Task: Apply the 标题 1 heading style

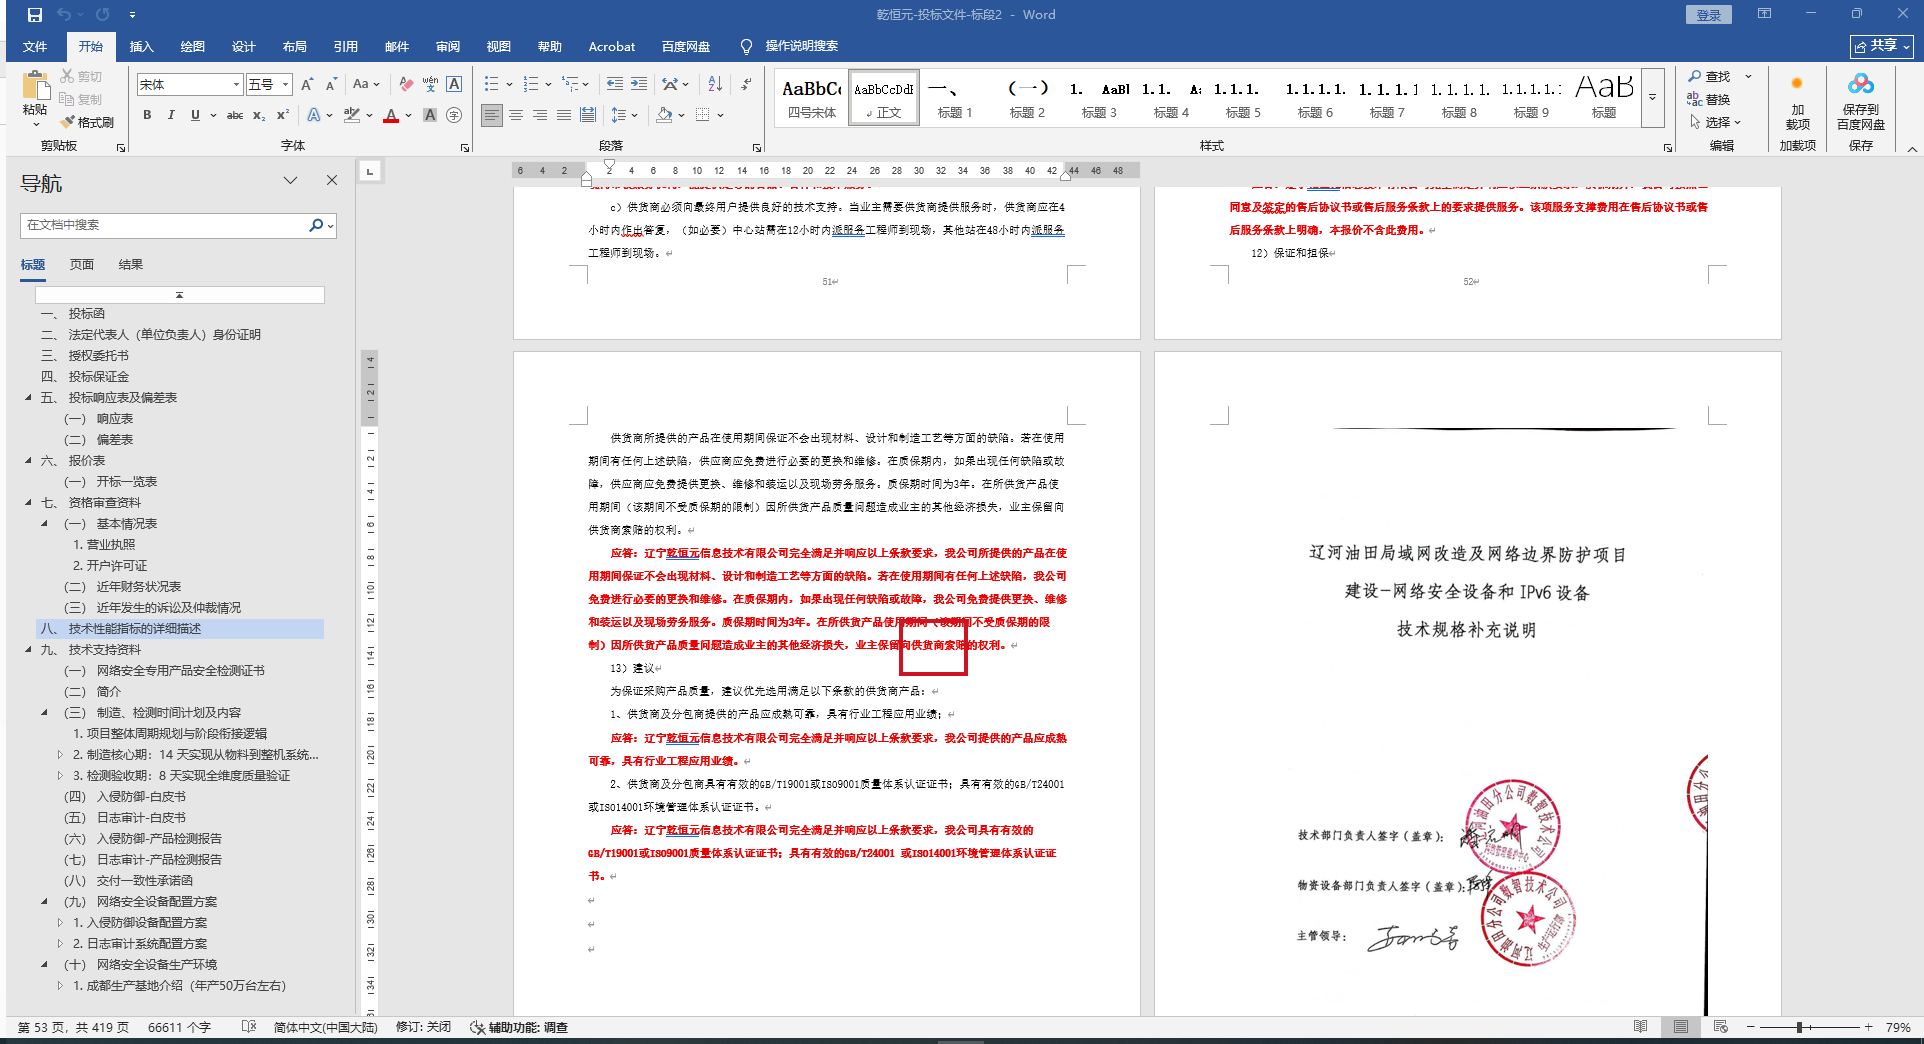Action: (955, 98)
